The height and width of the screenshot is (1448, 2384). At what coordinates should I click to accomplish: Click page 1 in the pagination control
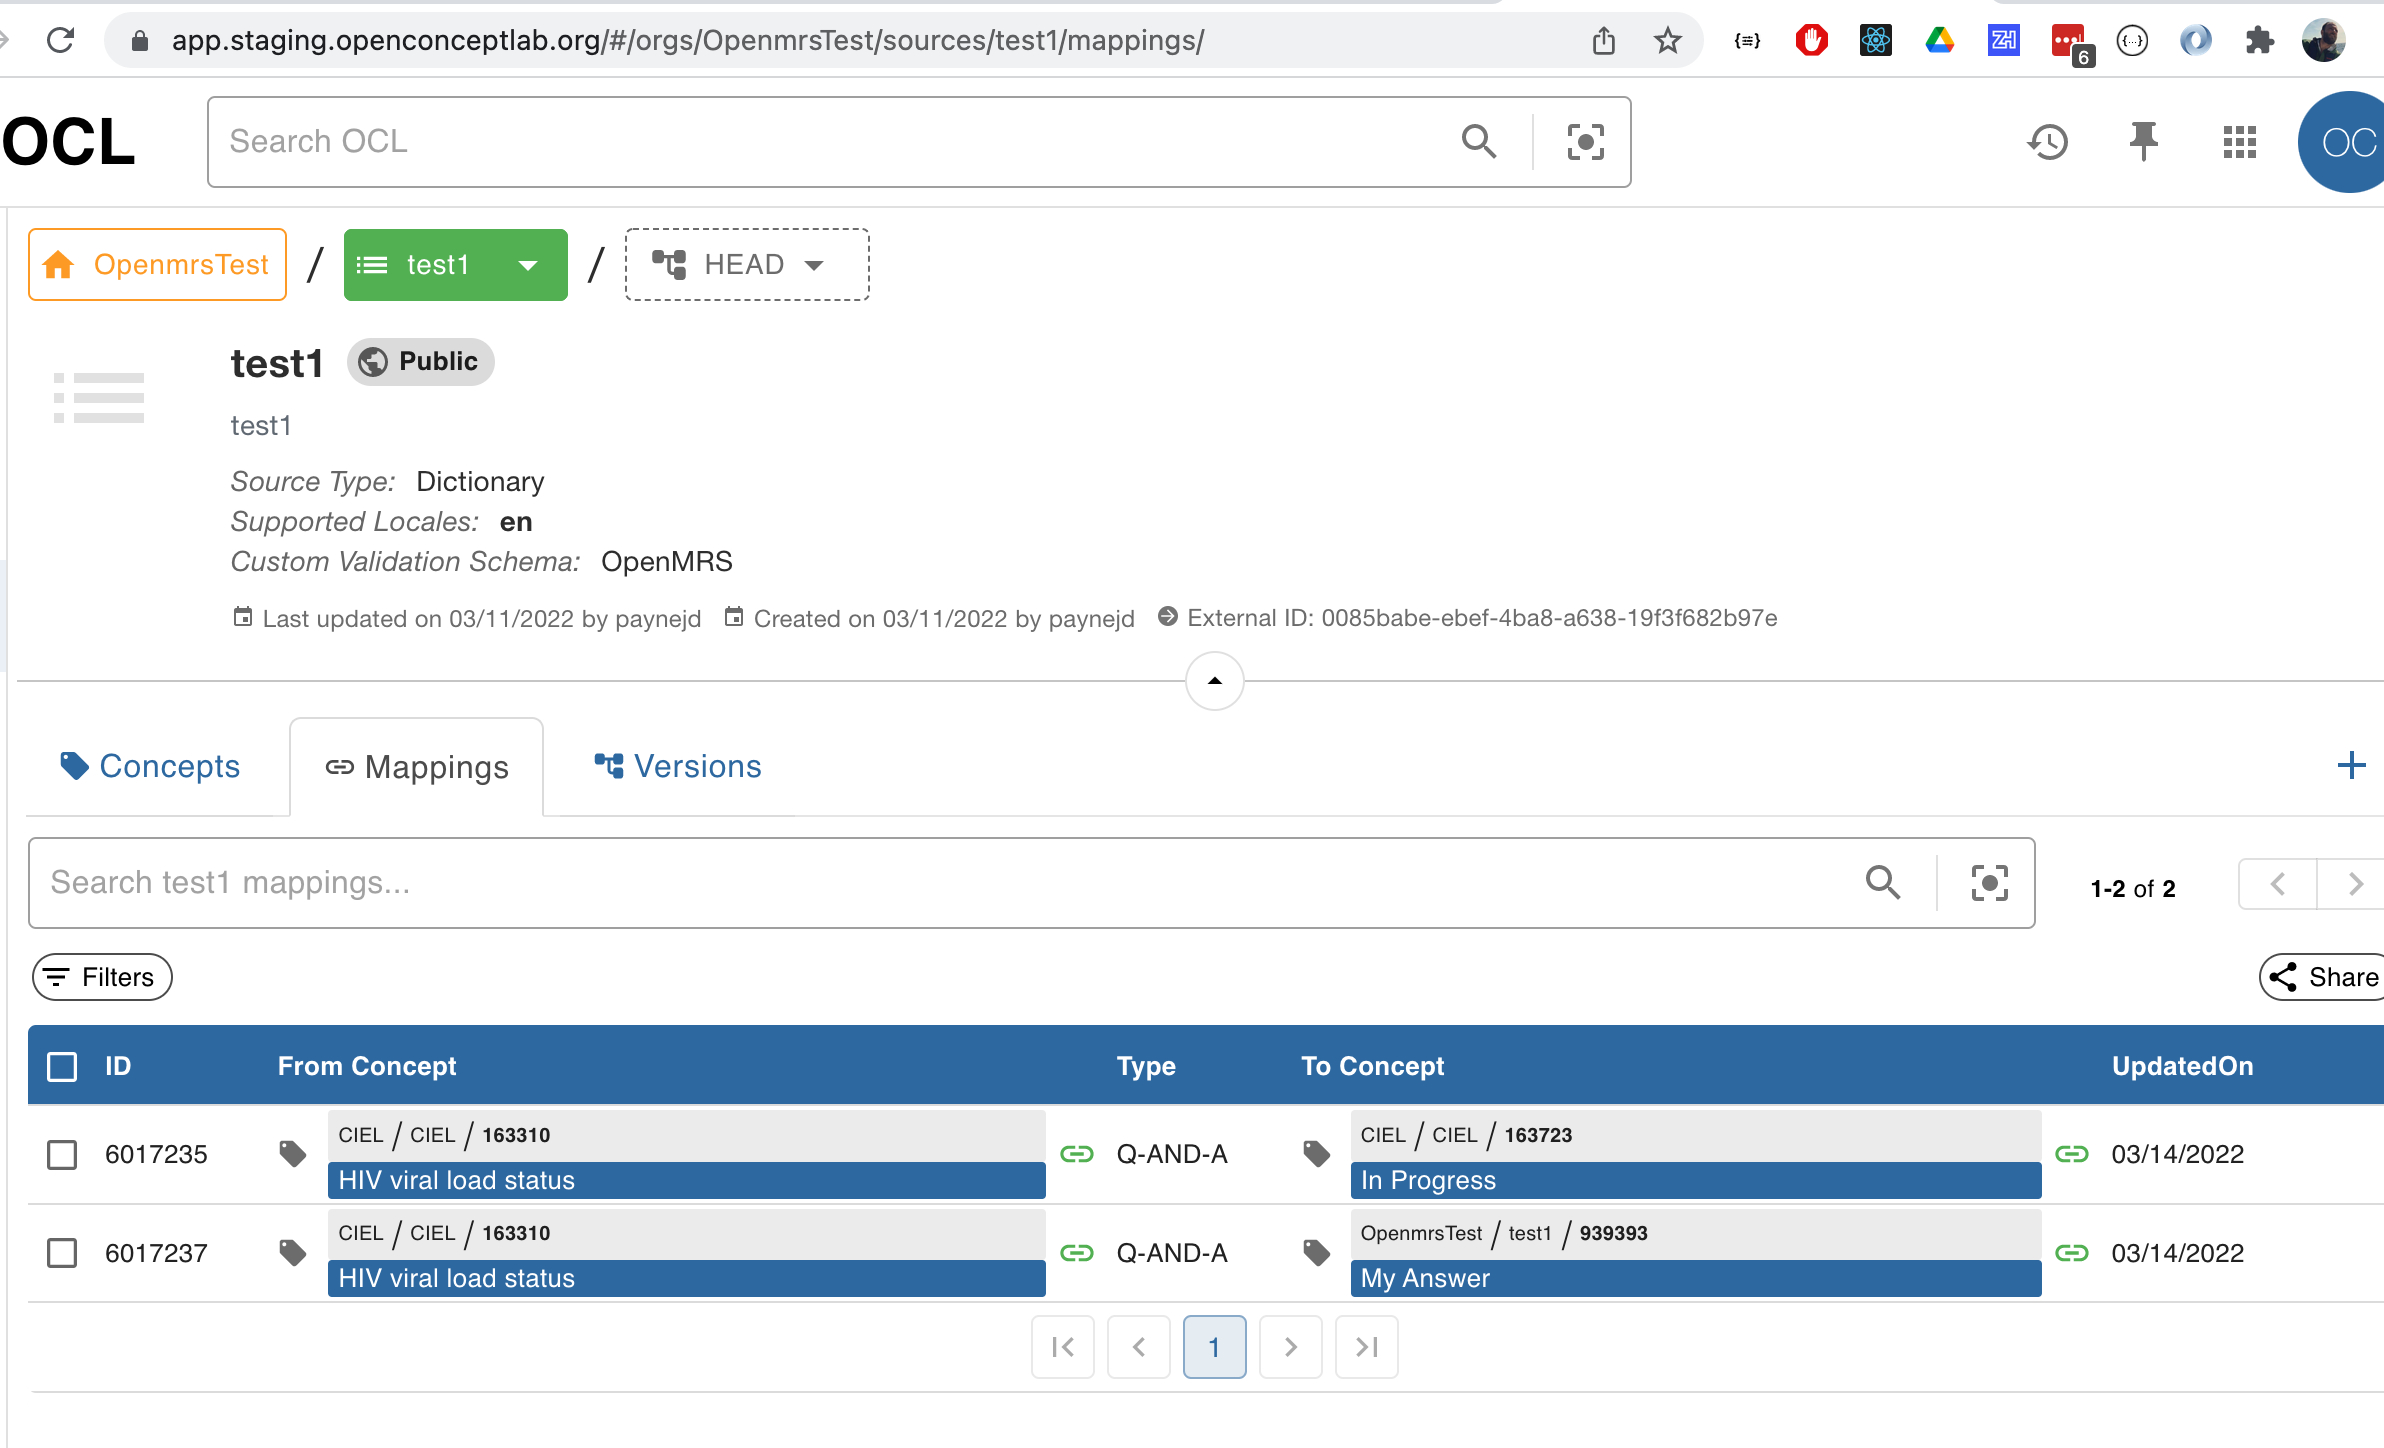point(1214,1347)
